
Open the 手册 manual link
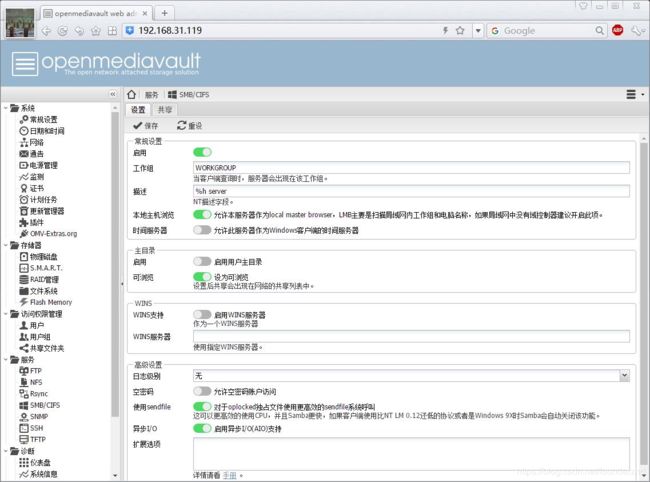pos(230,475)
